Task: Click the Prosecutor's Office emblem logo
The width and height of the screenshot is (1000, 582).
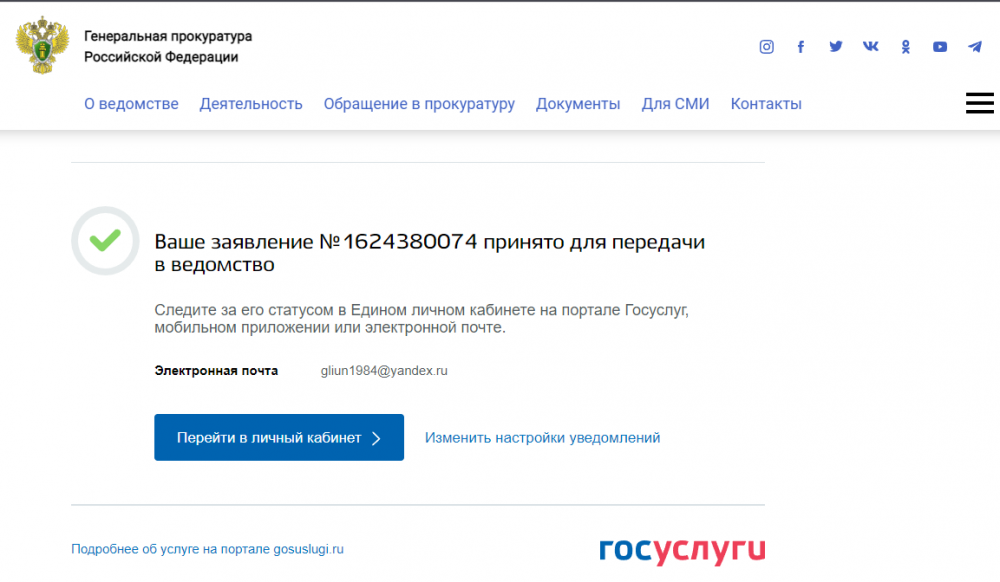Action: [42, 46]
